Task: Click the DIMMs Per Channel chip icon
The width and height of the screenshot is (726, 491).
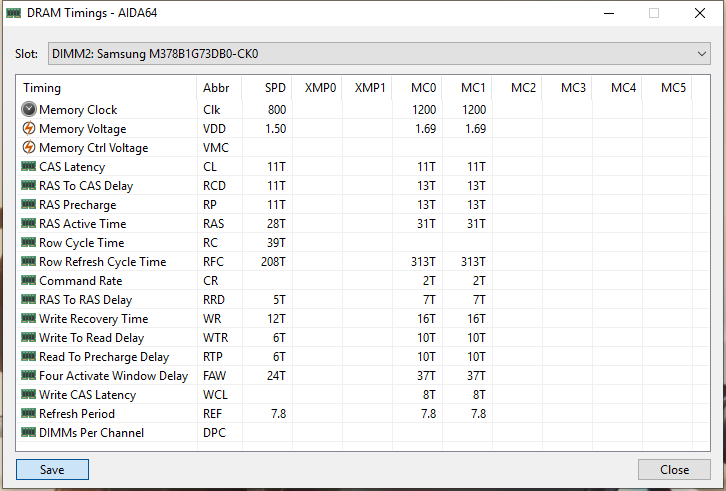Action: click(29, 432)
